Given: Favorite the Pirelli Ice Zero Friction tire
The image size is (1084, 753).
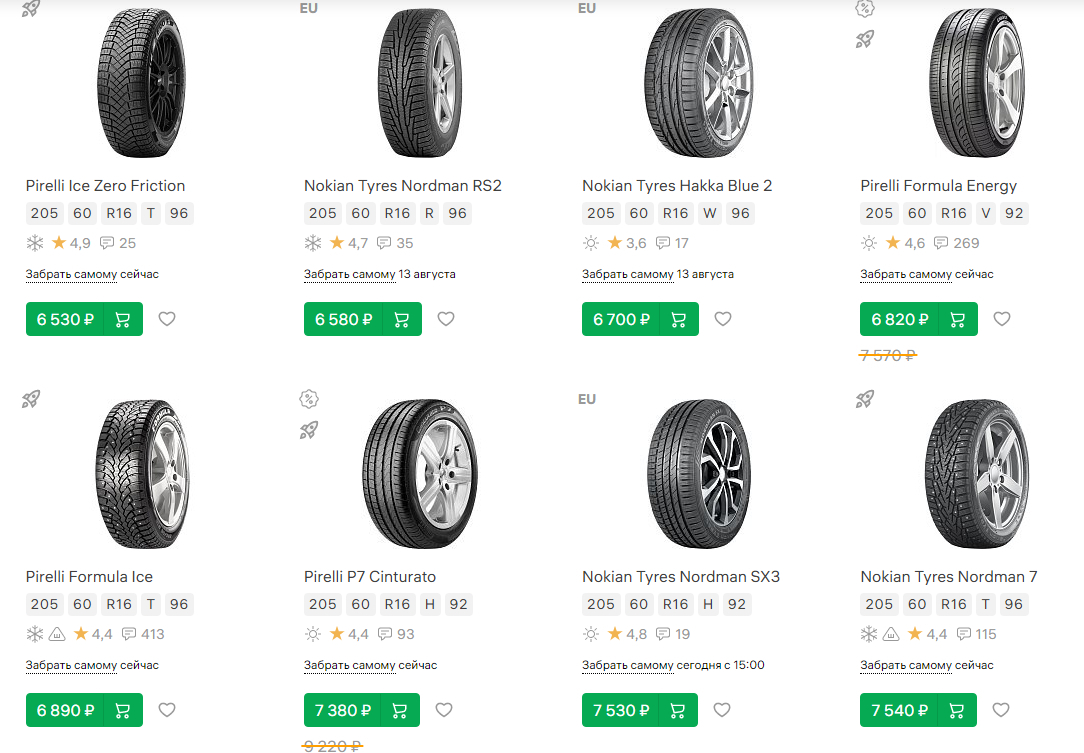Looking at the screenshot, I should pyautogui.click(x=167, y=319).
